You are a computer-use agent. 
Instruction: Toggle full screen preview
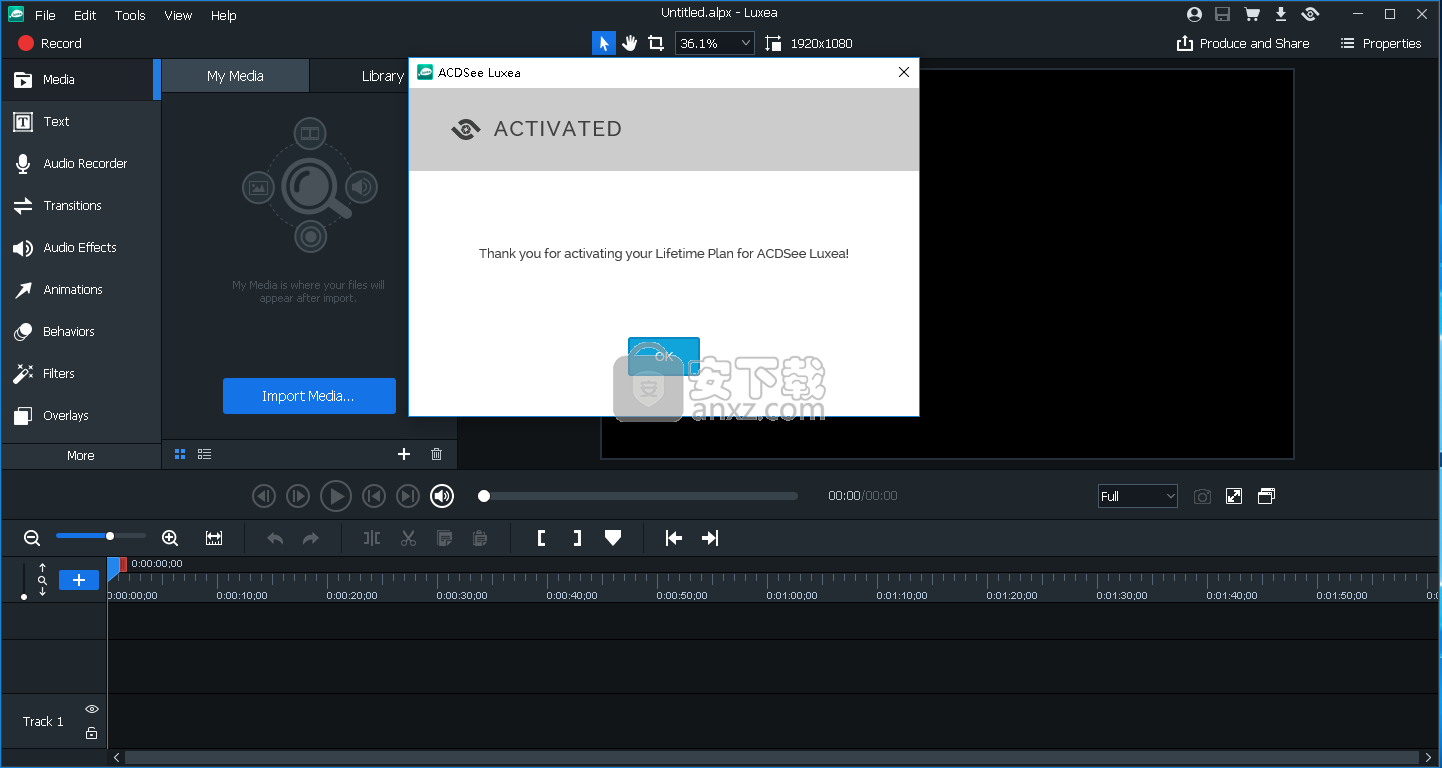(1234, 496)
